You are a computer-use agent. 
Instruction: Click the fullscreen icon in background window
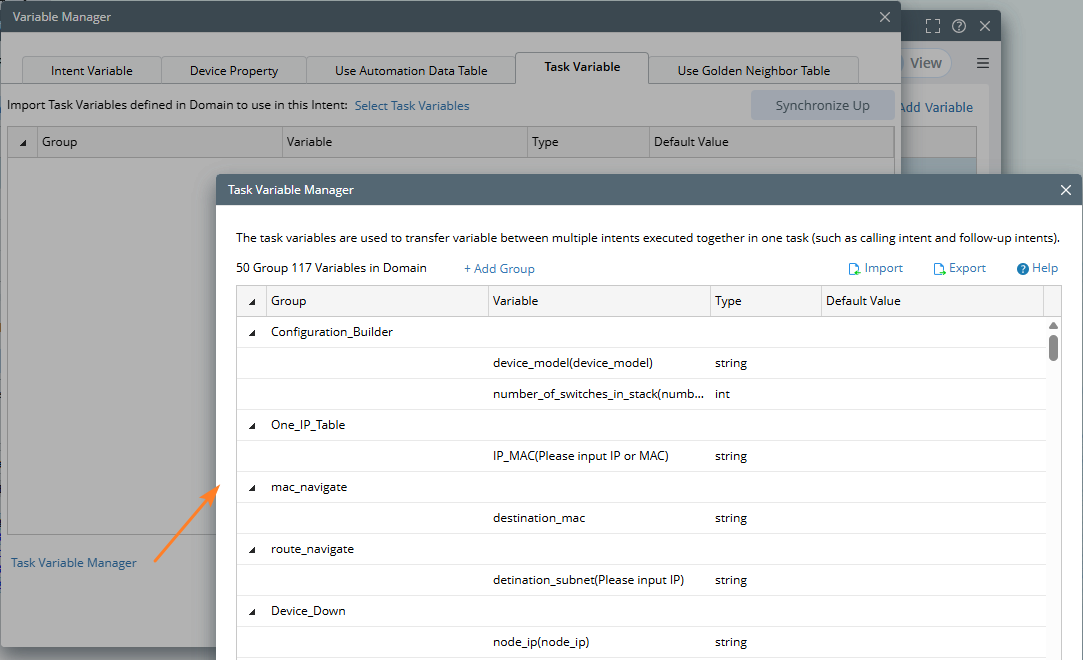[933, 27]
